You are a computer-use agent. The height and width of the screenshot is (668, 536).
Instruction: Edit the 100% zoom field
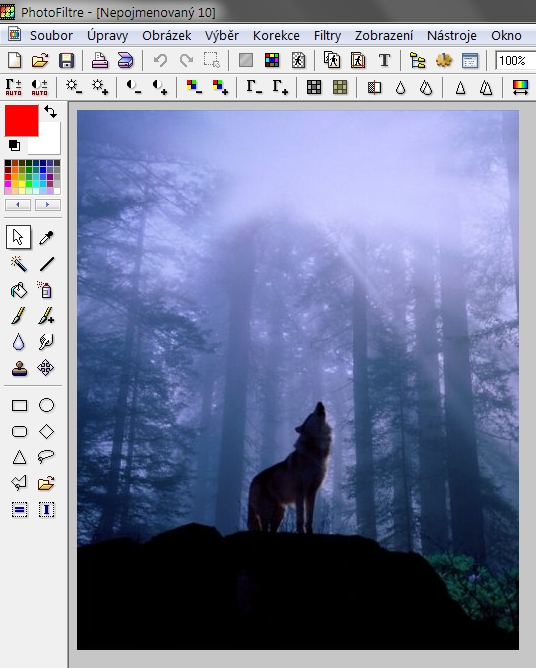click(x=515, y=60)
